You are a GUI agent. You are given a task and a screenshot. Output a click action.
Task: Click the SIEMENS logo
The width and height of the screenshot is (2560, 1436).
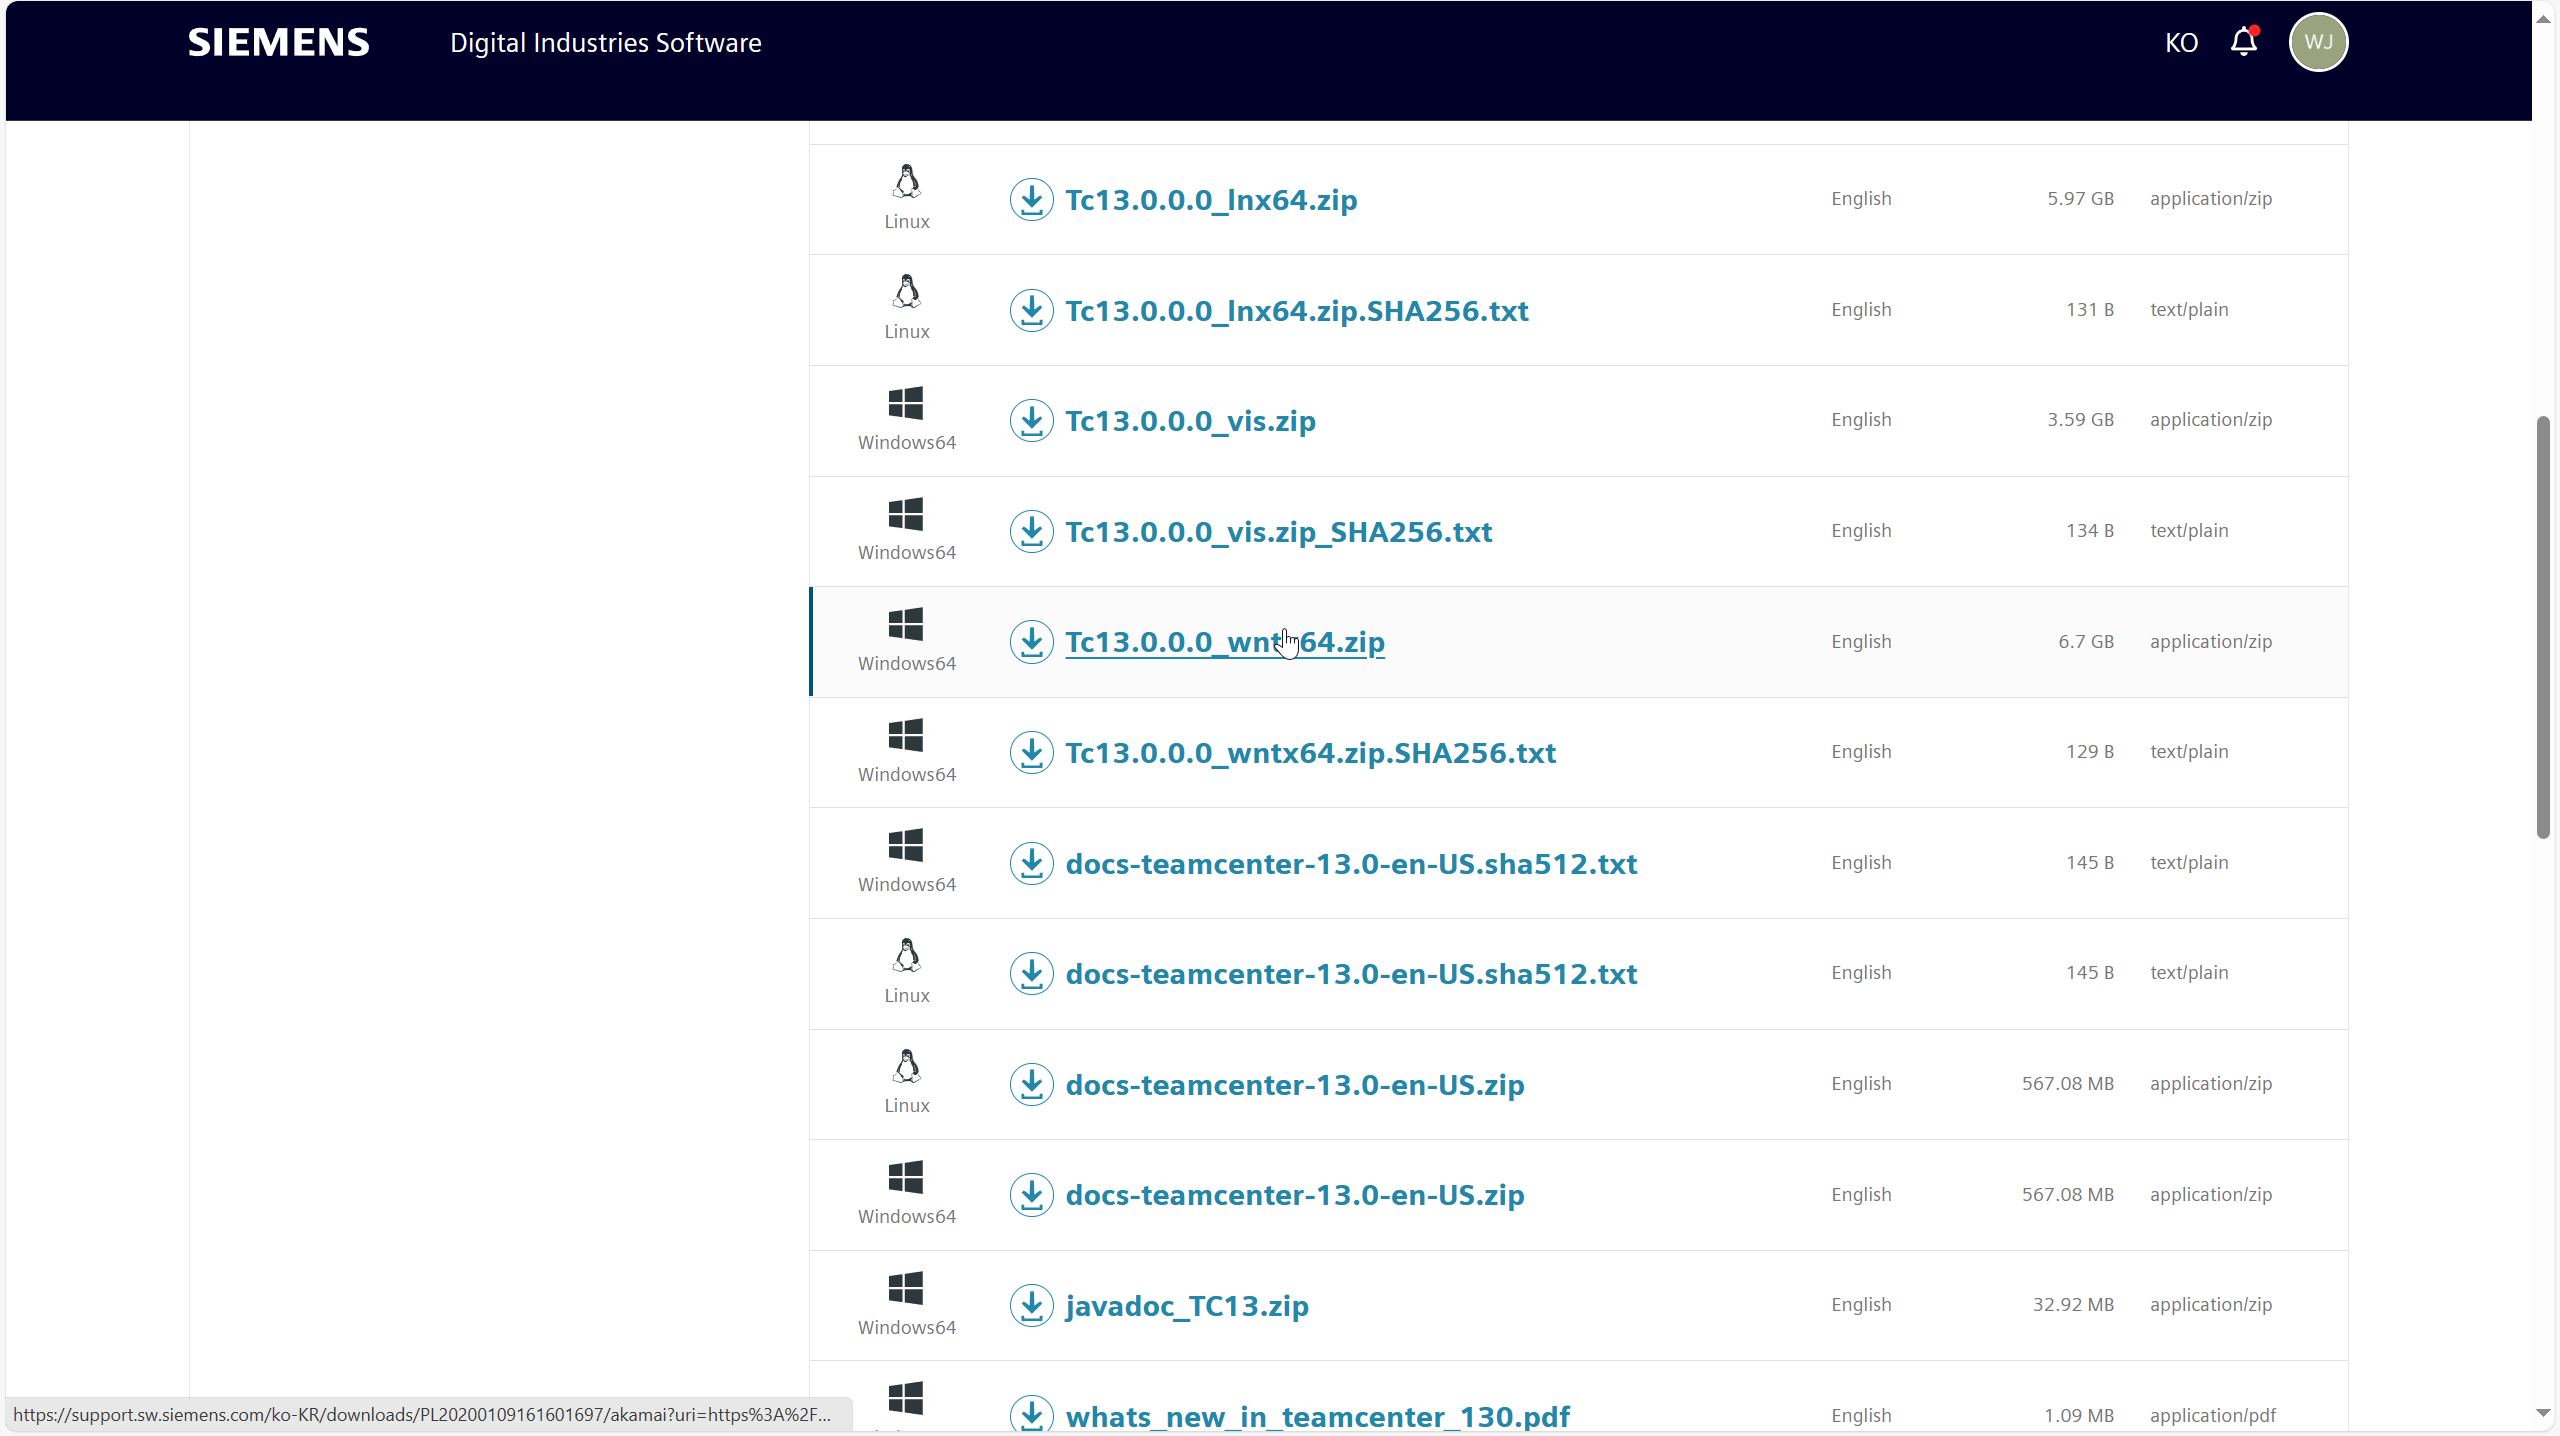pos(278,42)
